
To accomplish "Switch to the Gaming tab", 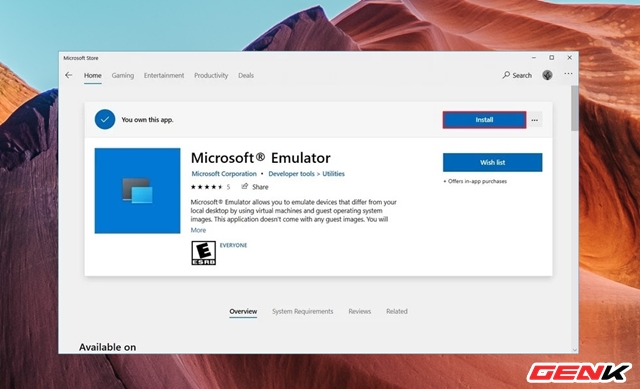I will pyautogui.click(x=123, y=76).
